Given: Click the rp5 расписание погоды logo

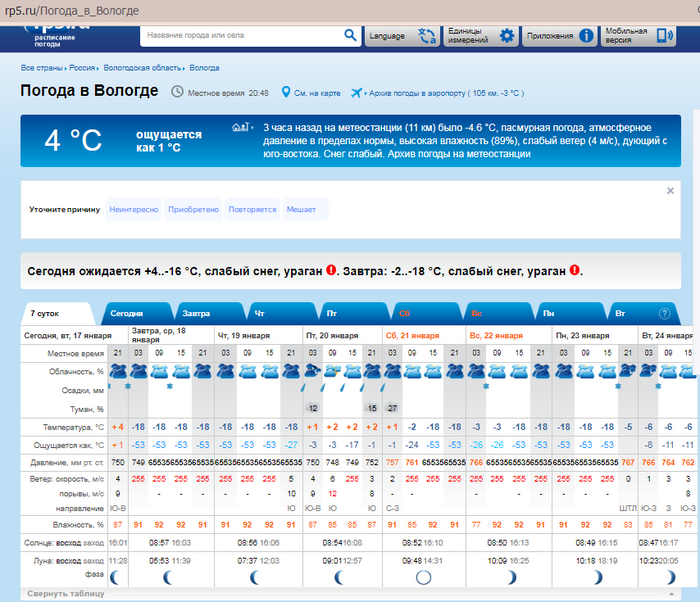Looking at the screenshot, I should (56, 36).
